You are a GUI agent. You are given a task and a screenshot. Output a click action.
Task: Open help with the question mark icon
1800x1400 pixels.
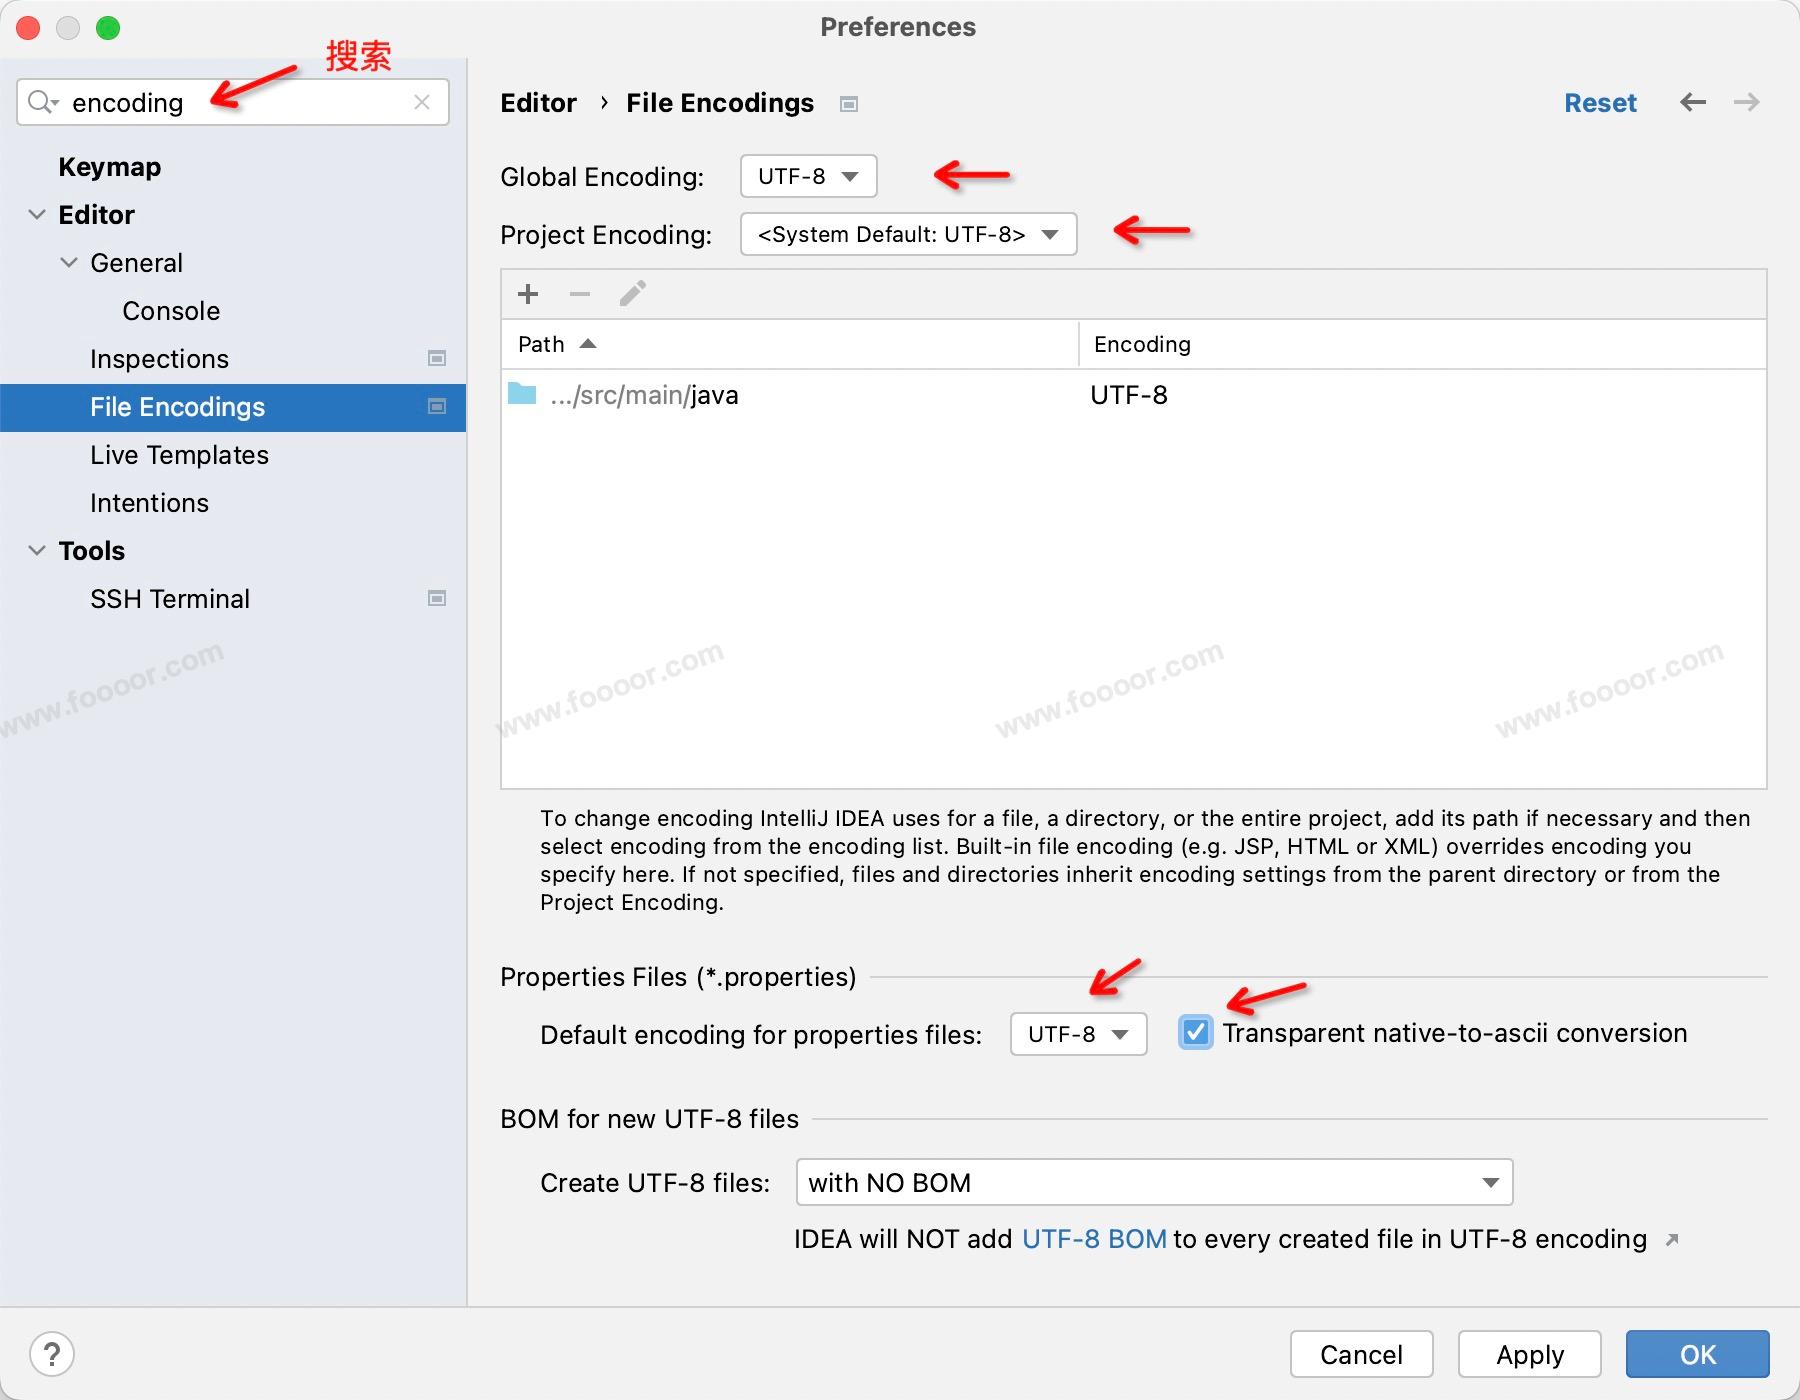tap(52, 1354)
